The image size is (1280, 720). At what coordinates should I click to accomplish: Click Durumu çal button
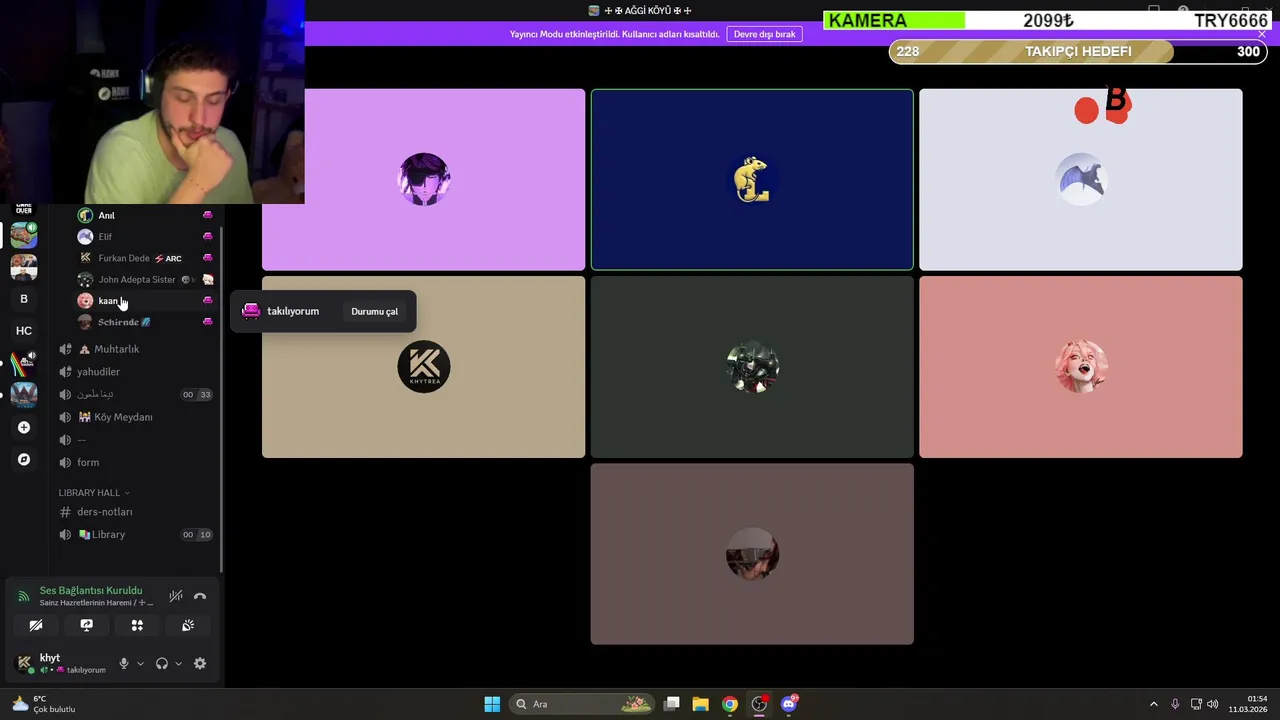374,311
